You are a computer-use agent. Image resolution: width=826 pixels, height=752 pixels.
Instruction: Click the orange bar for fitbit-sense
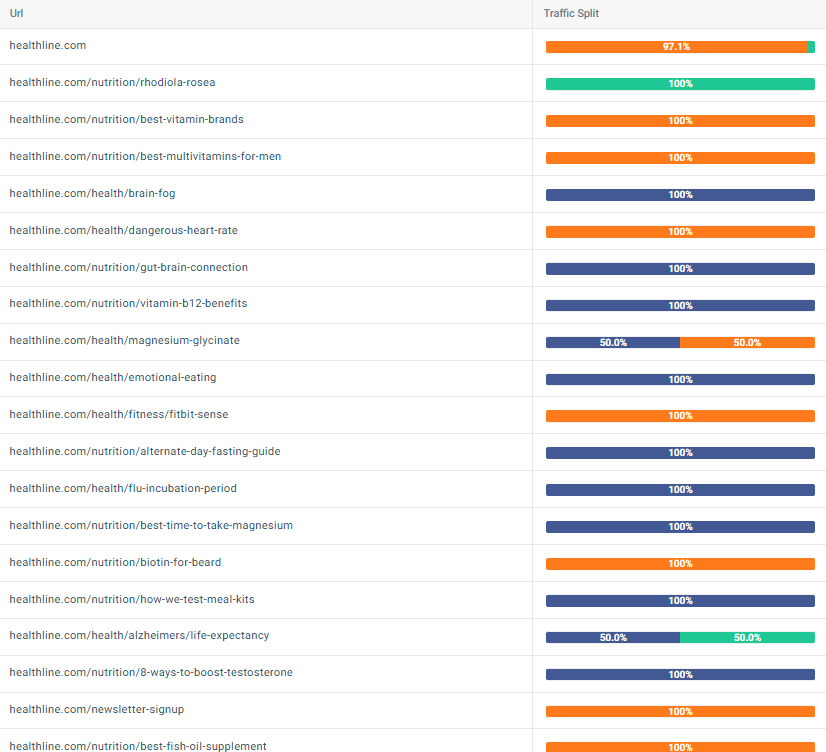point(680,415)
